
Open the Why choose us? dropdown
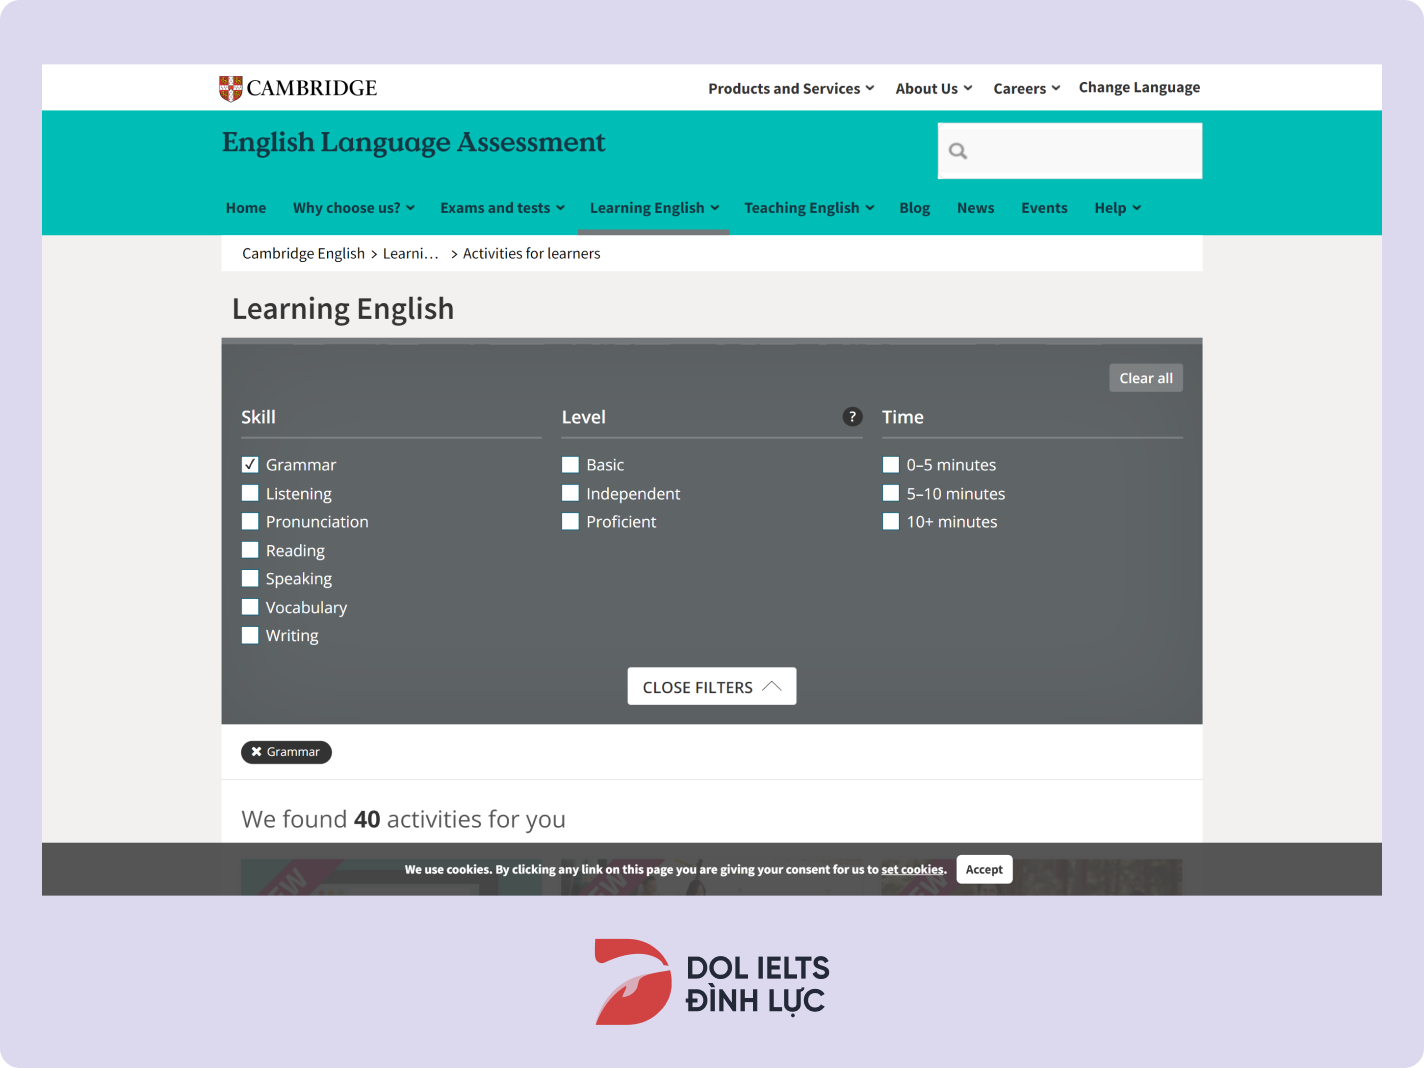tap(354, 208)
